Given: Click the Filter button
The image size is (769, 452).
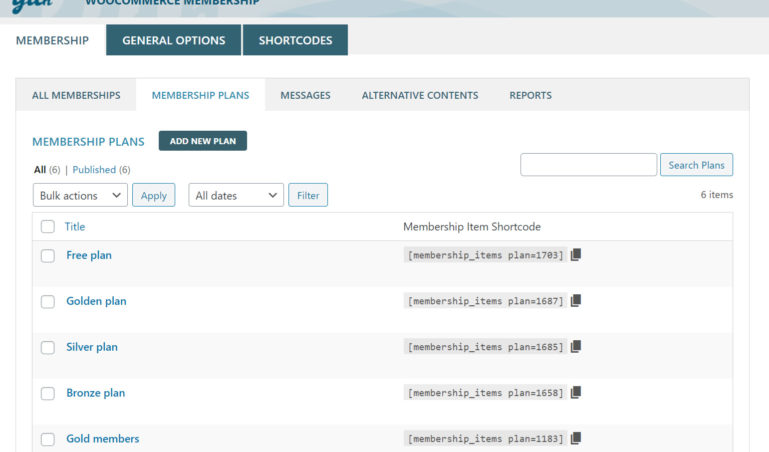Looking at the screenshot, I should (308, 195).
